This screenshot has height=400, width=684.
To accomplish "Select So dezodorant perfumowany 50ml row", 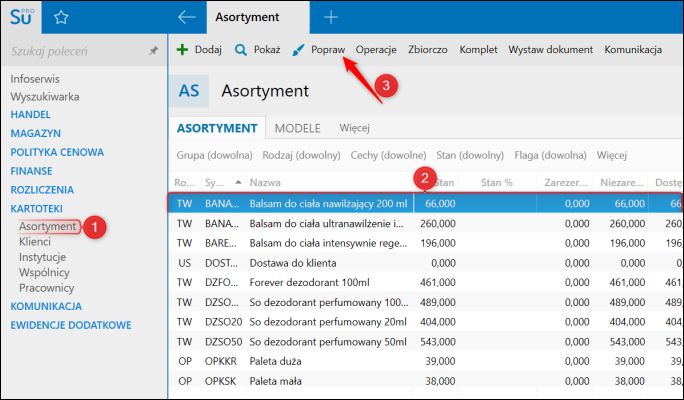I will tap(426, 342).
